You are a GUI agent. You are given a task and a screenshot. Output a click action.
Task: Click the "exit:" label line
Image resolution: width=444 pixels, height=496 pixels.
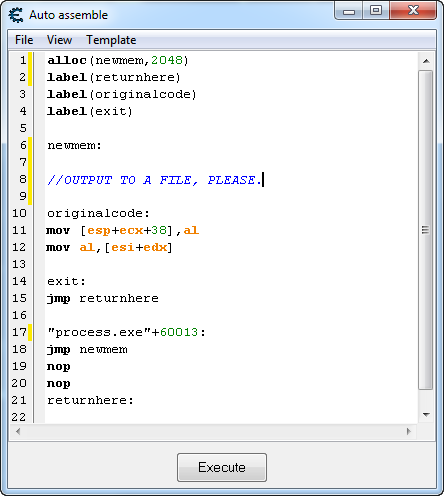click(x=66, y=281)
